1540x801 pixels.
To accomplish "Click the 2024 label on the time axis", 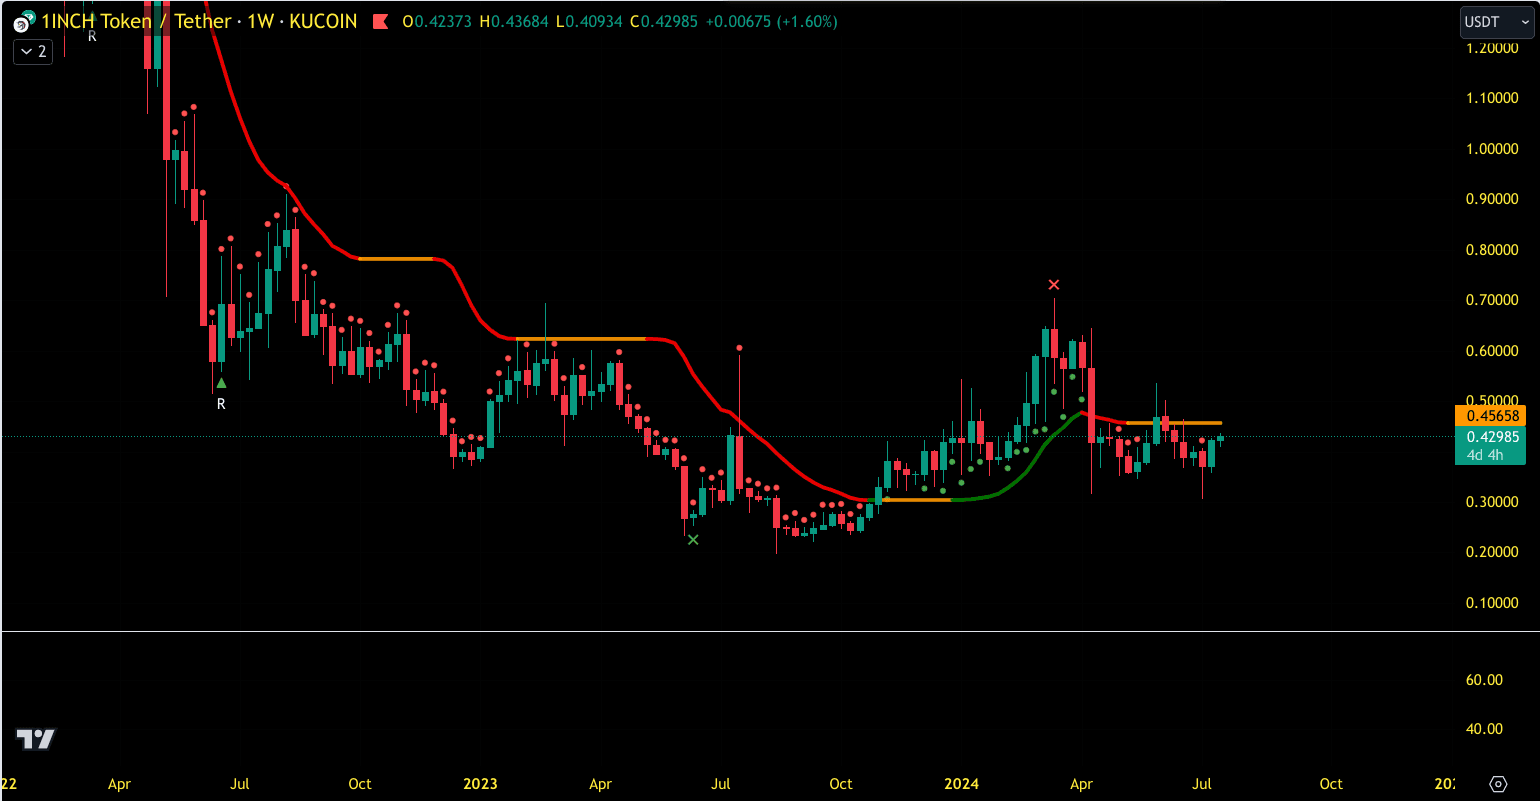I will coord(961,784).
